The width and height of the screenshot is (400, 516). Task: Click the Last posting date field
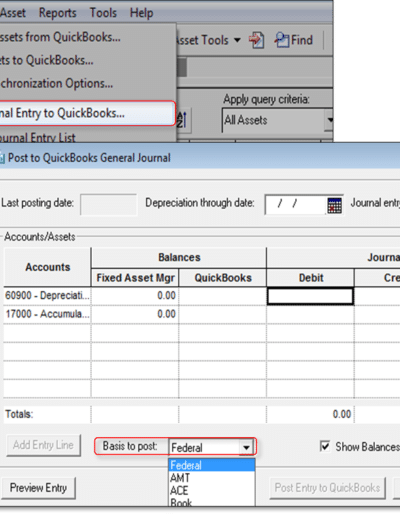[108, 204]
